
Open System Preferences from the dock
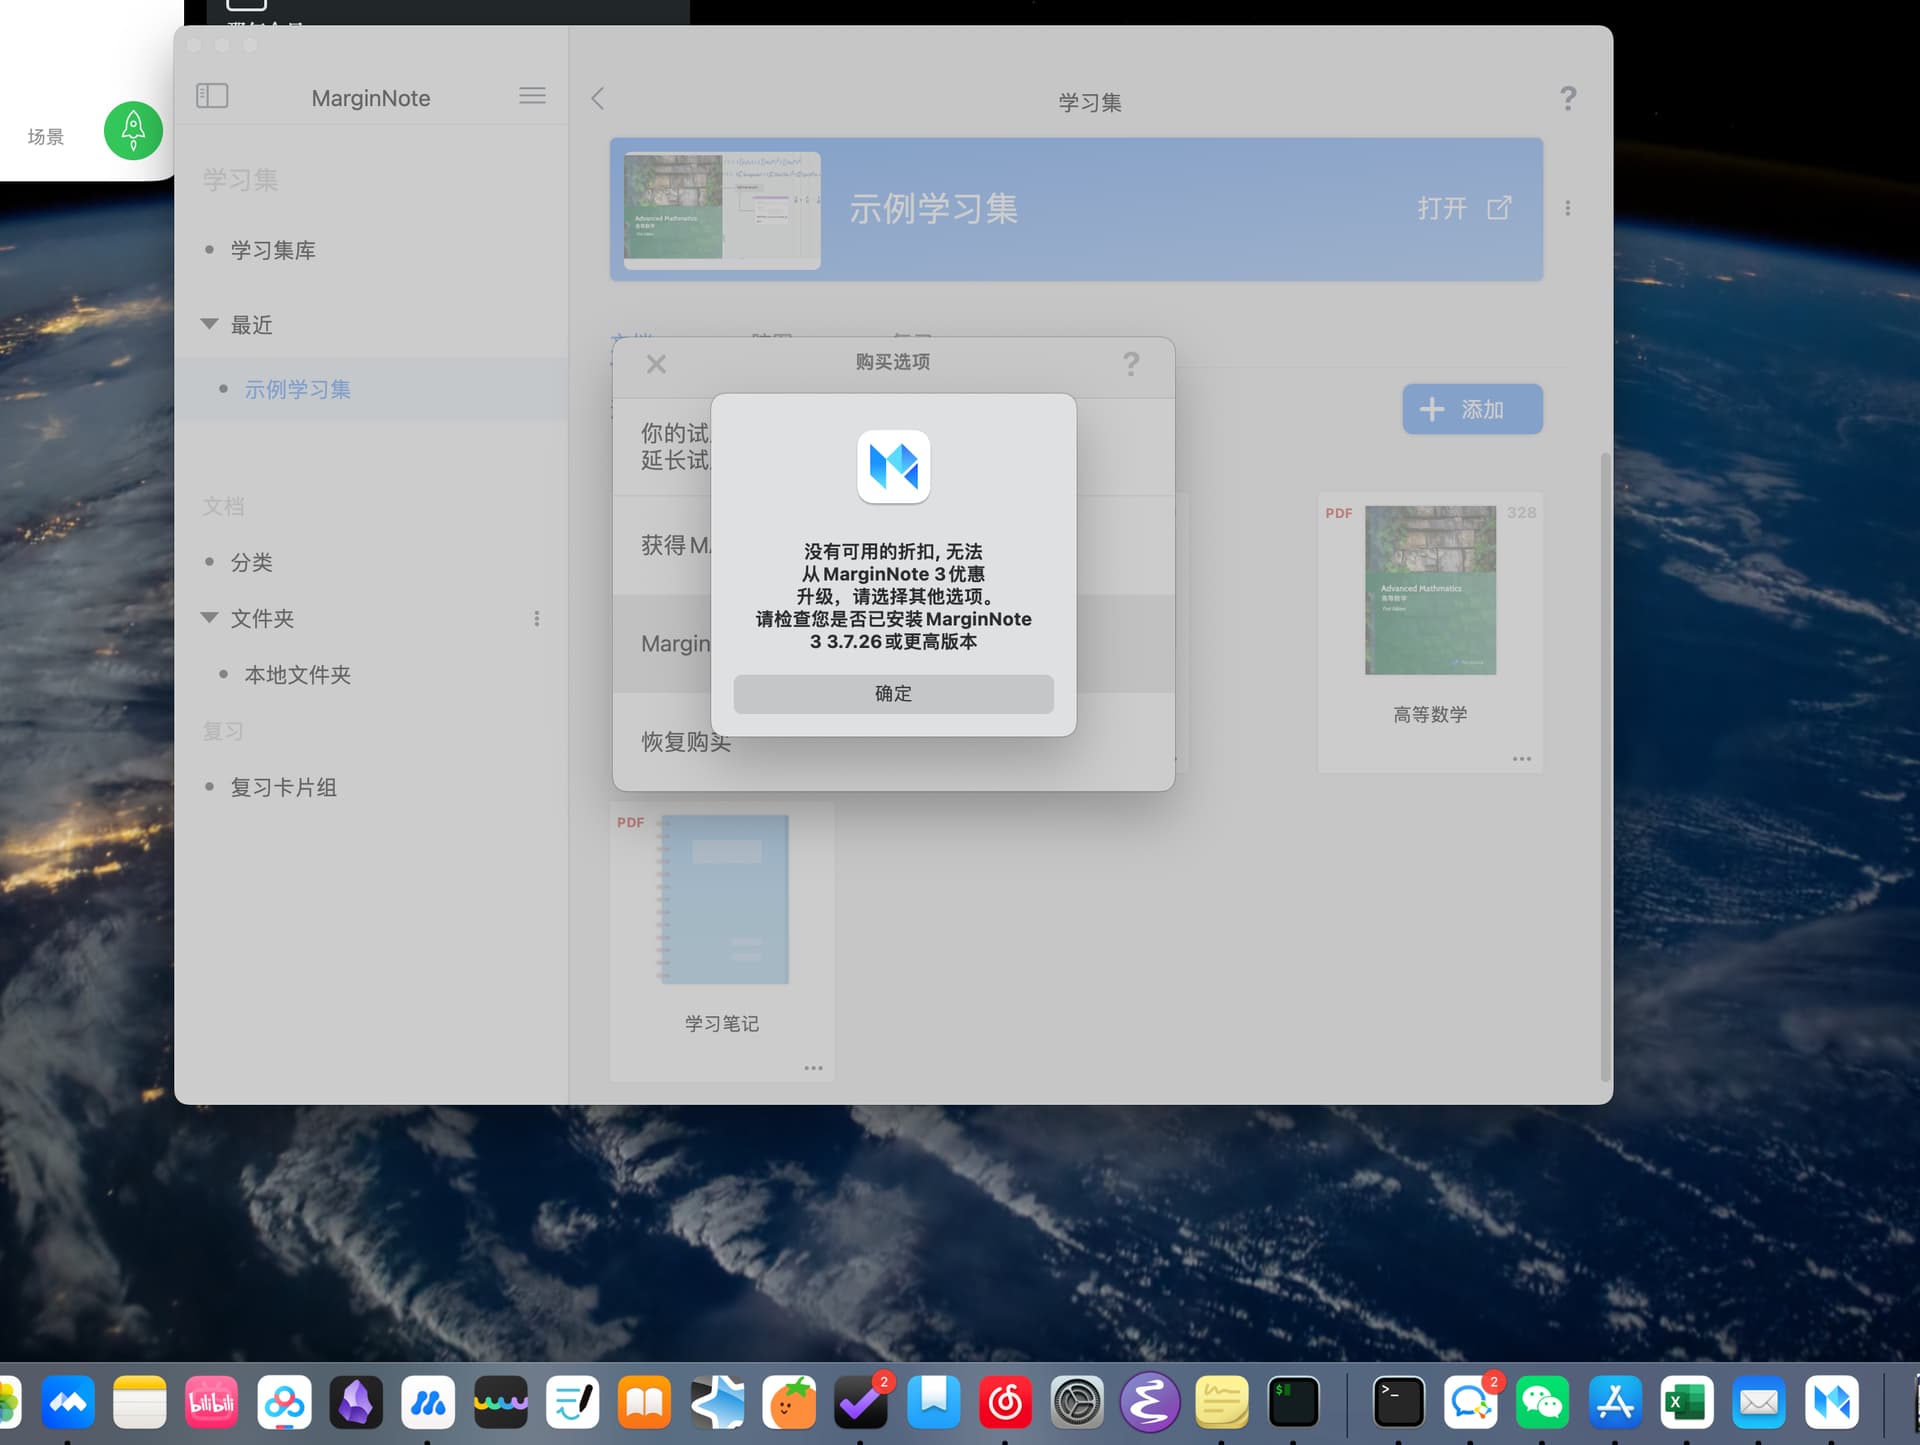click(1077, 1402)
